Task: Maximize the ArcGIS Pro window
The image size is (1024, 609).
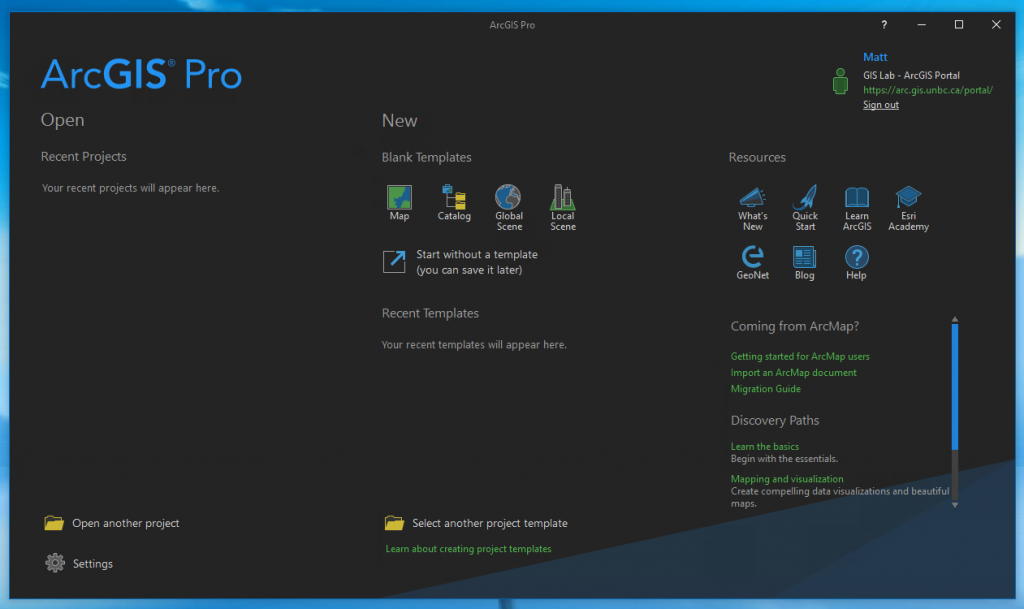Action: pyautogui.click(x=959, y=25)
